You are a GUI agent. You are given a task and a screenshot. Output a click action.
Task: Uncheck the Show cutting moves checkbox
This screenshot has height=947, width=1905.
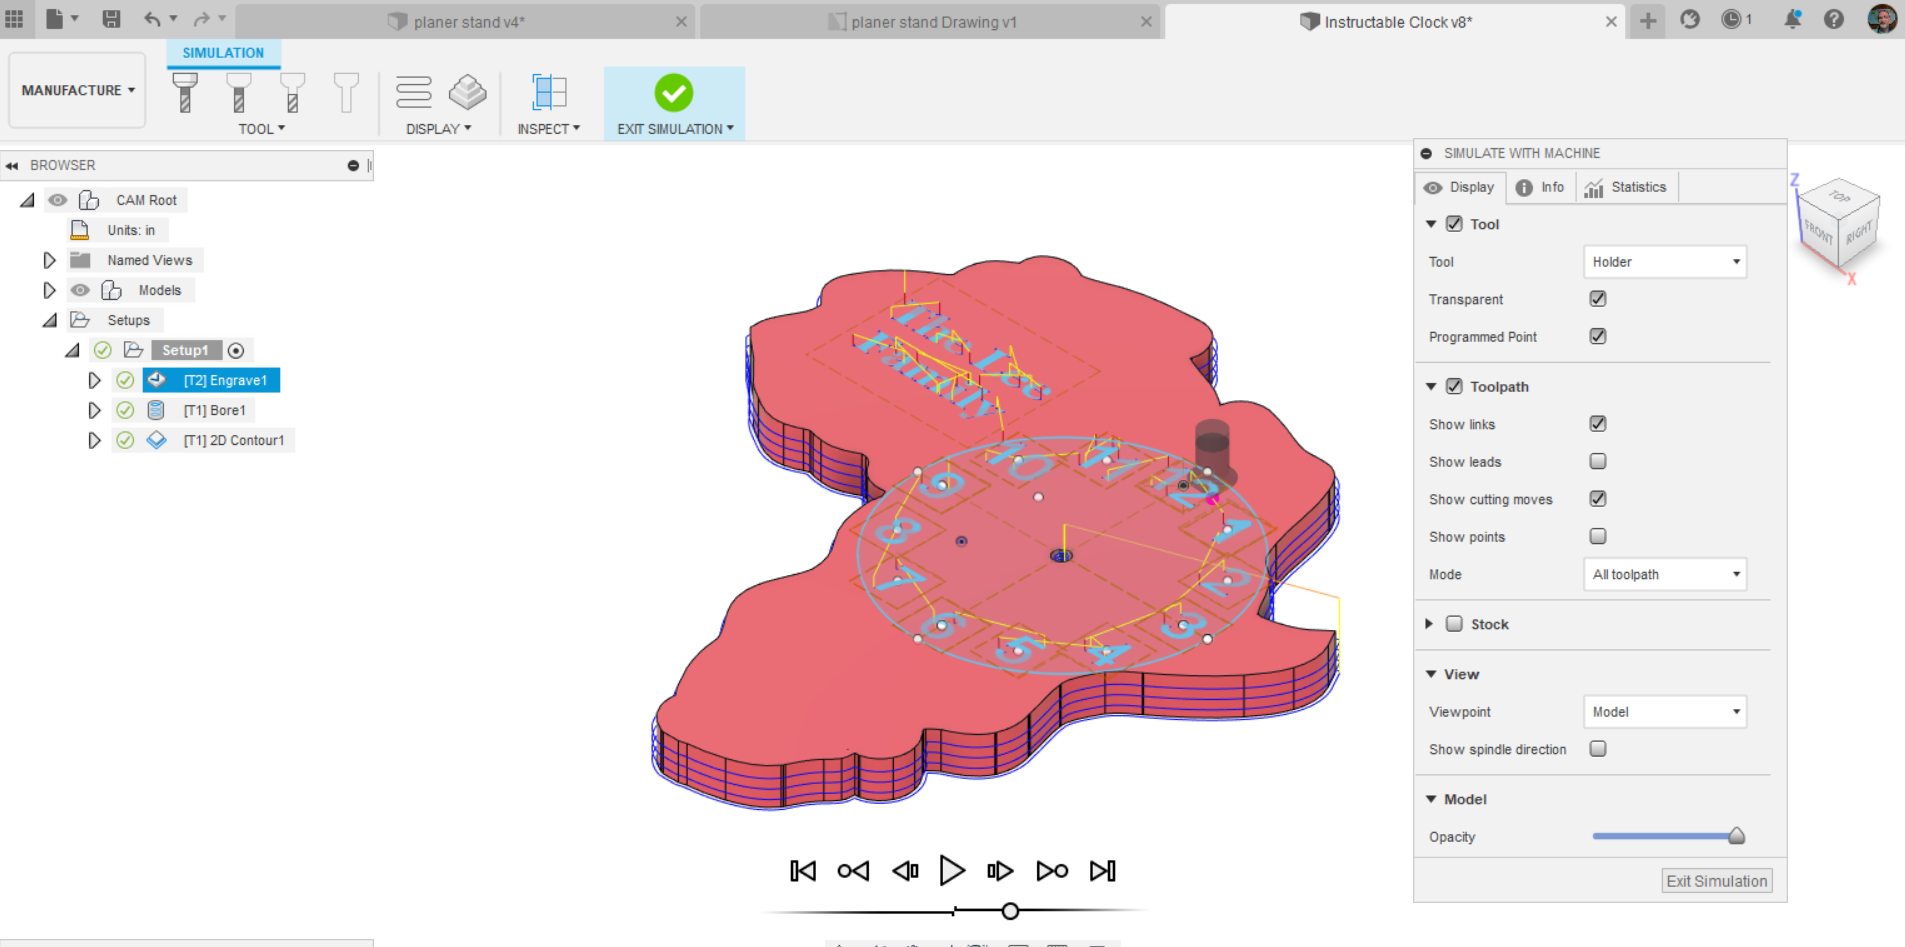coord(1598,499)
